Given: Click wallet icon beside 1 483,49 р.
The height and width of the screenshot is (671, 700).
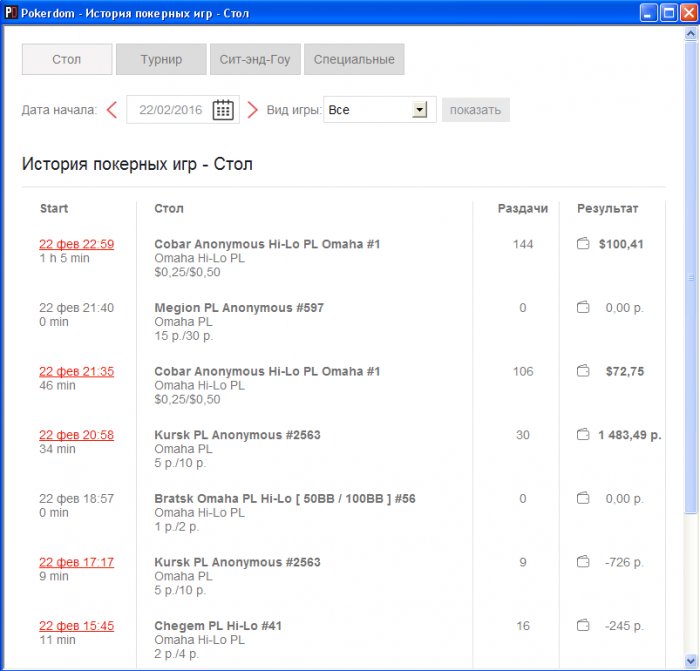Looking at the screenshot, I should tap(583, 434).
